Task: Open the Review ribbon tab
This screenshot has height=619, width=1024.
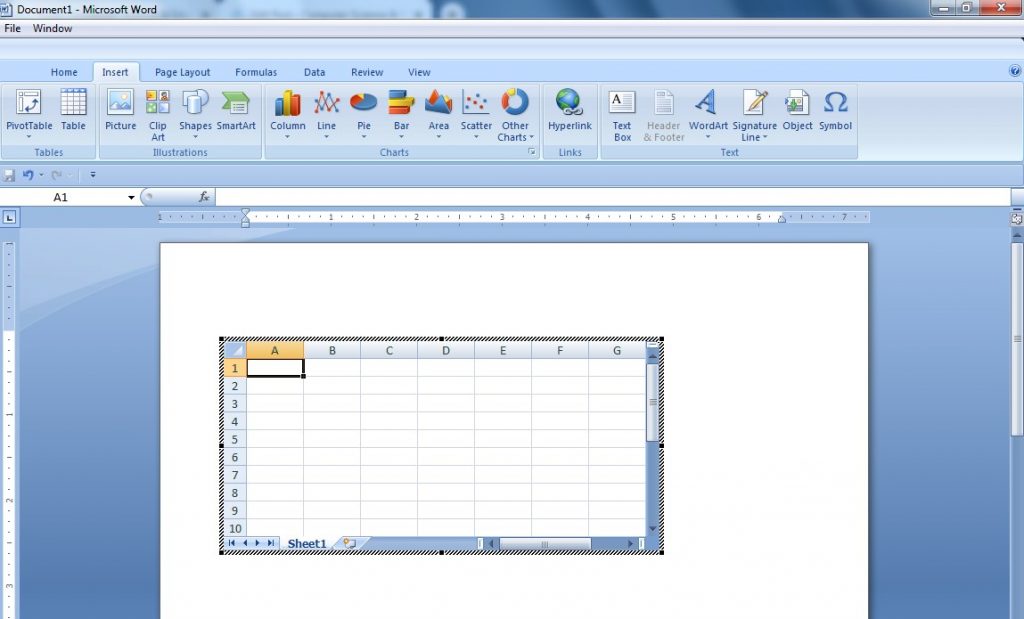Action: tap(366, 71)
